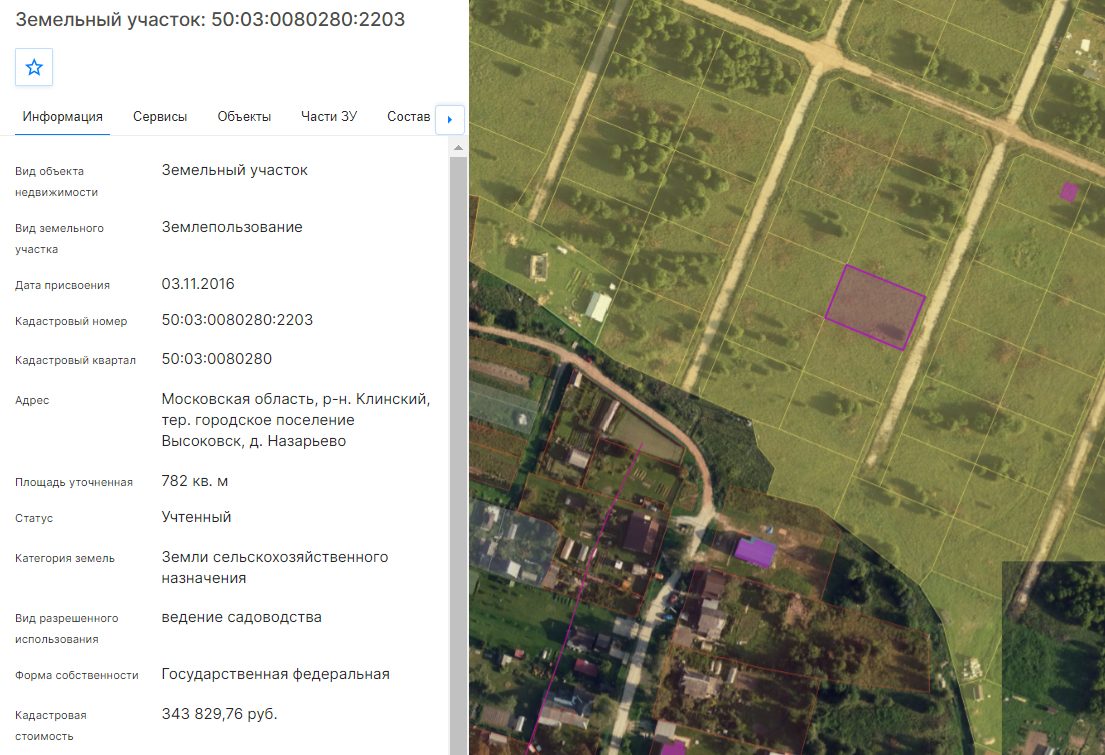Show more tabs with the right arrow

450,119
